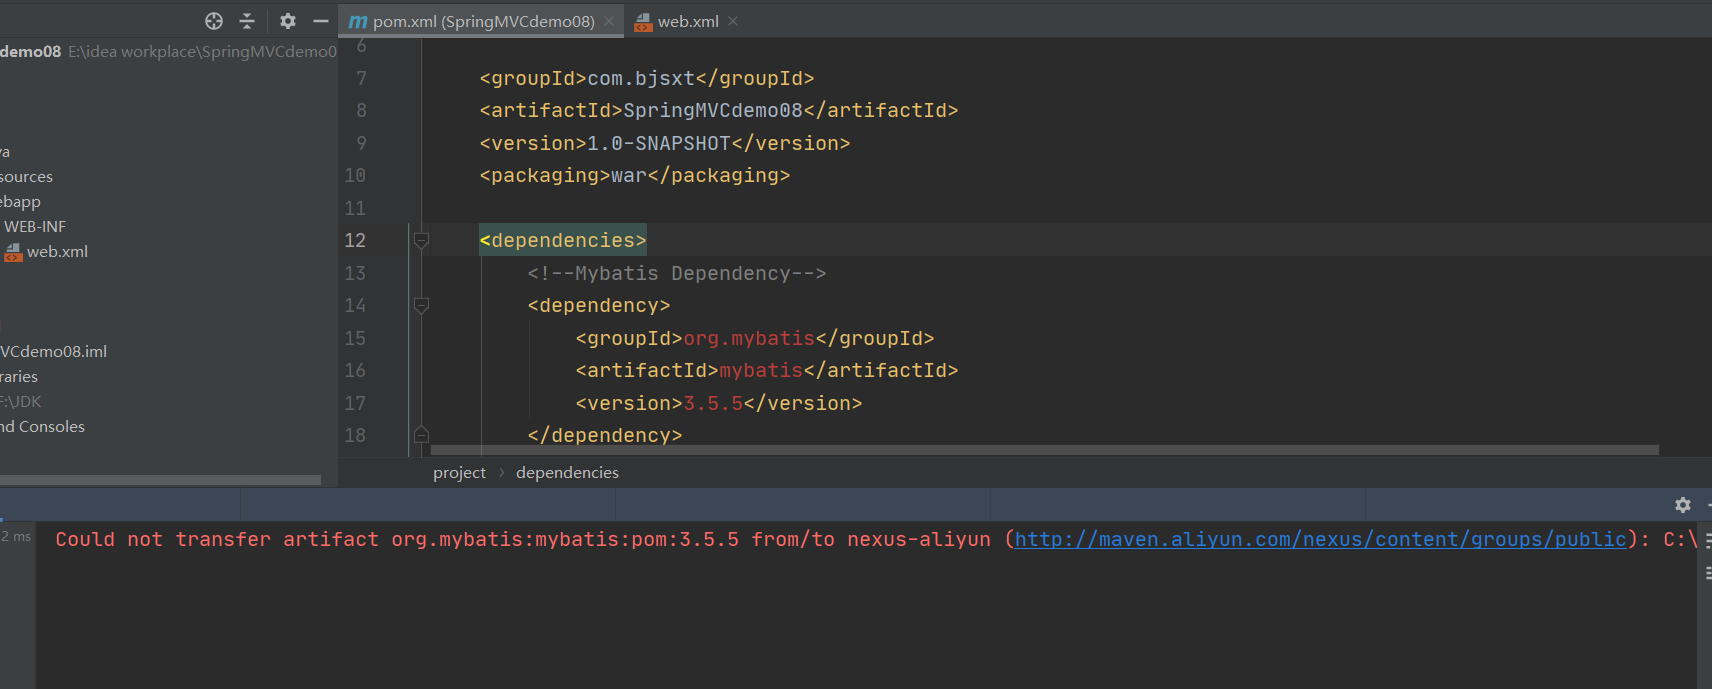This screenshot has height=689, width=1712.
Task: Close the pom.xml tab
Action: (609, 21)
